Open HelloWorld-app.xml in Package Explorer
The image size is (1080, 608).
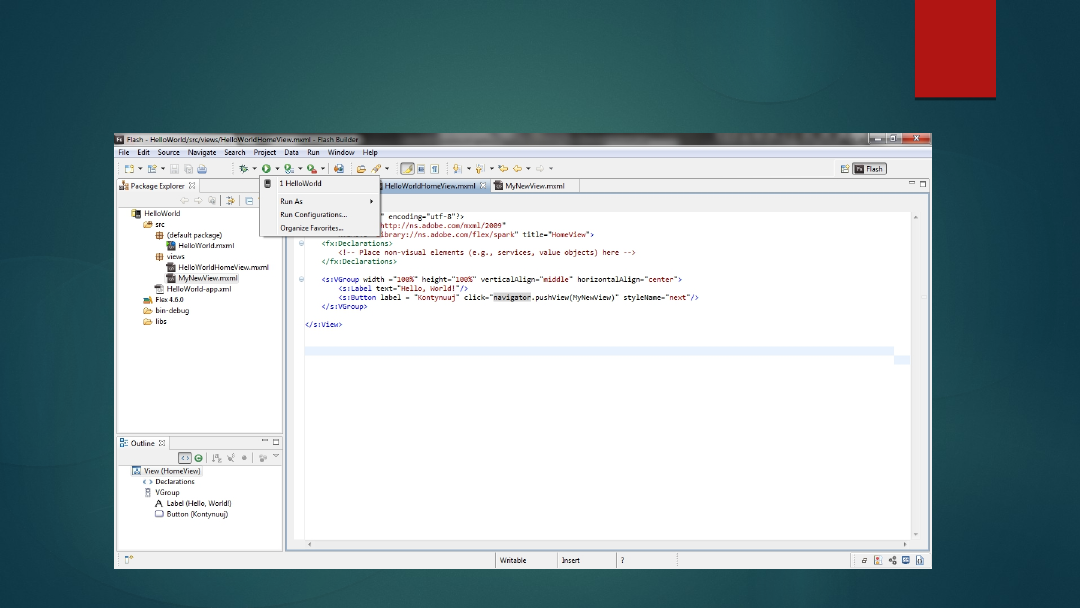[198, 289]
